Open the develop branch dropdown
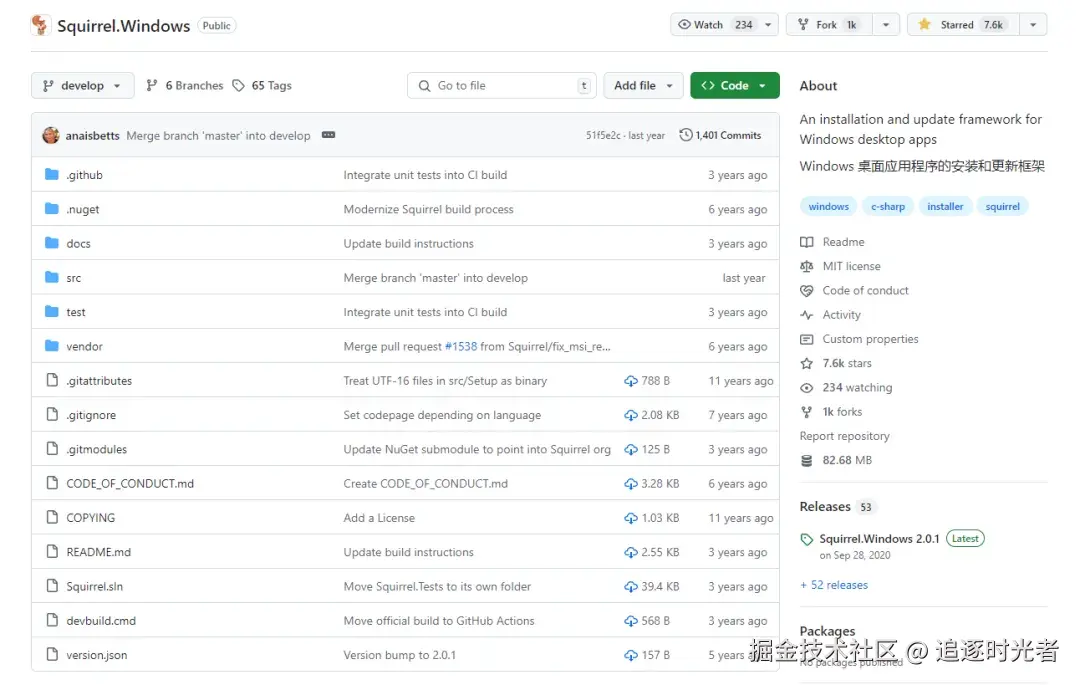The height and width of the screenshot is (685, 1080). click(x=82, y=86)
